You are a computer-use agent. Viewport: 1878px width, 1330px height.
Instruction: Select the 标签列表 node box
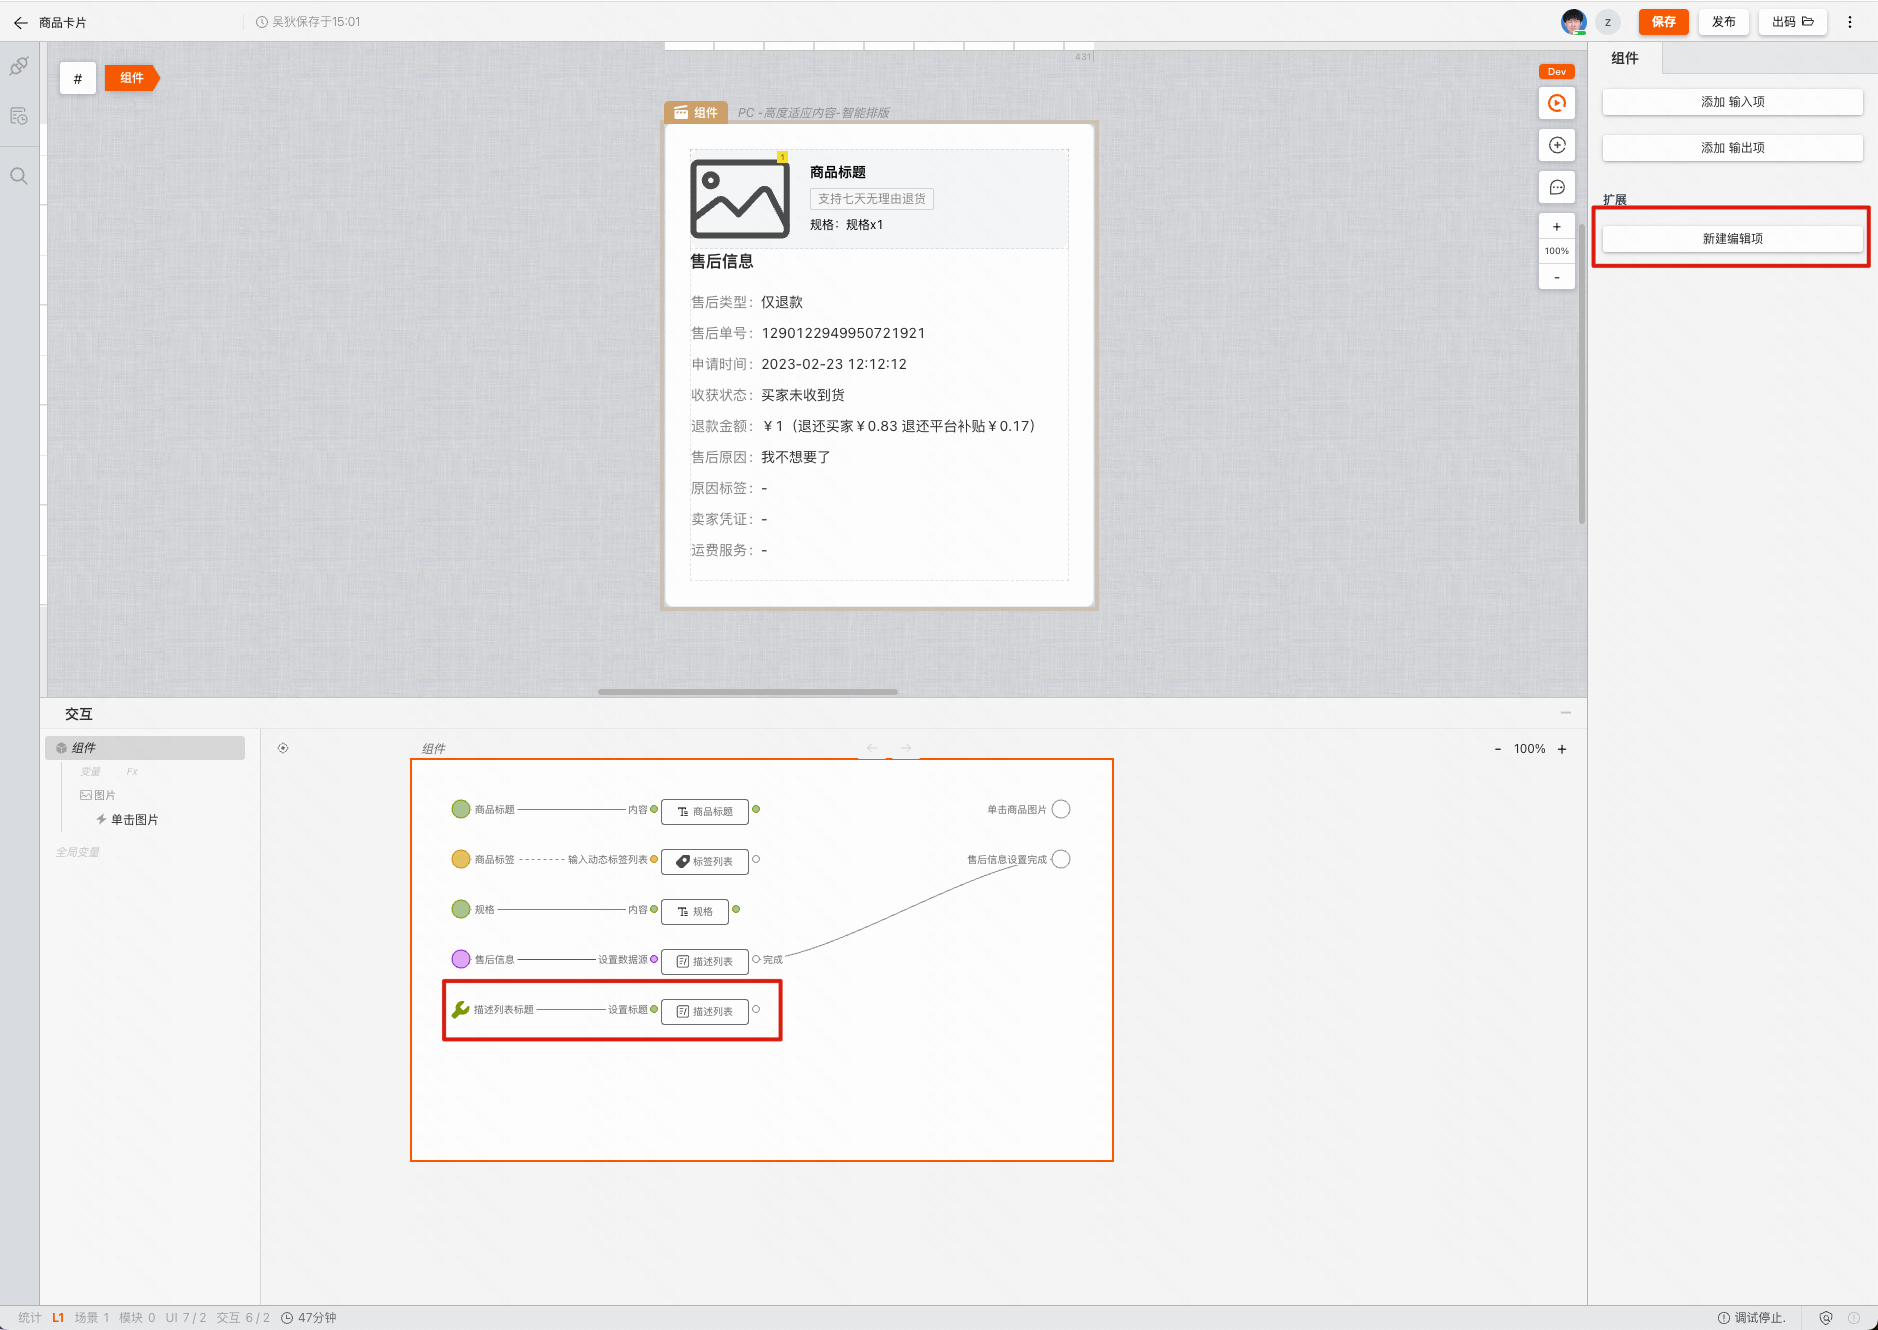coord(705,861)
